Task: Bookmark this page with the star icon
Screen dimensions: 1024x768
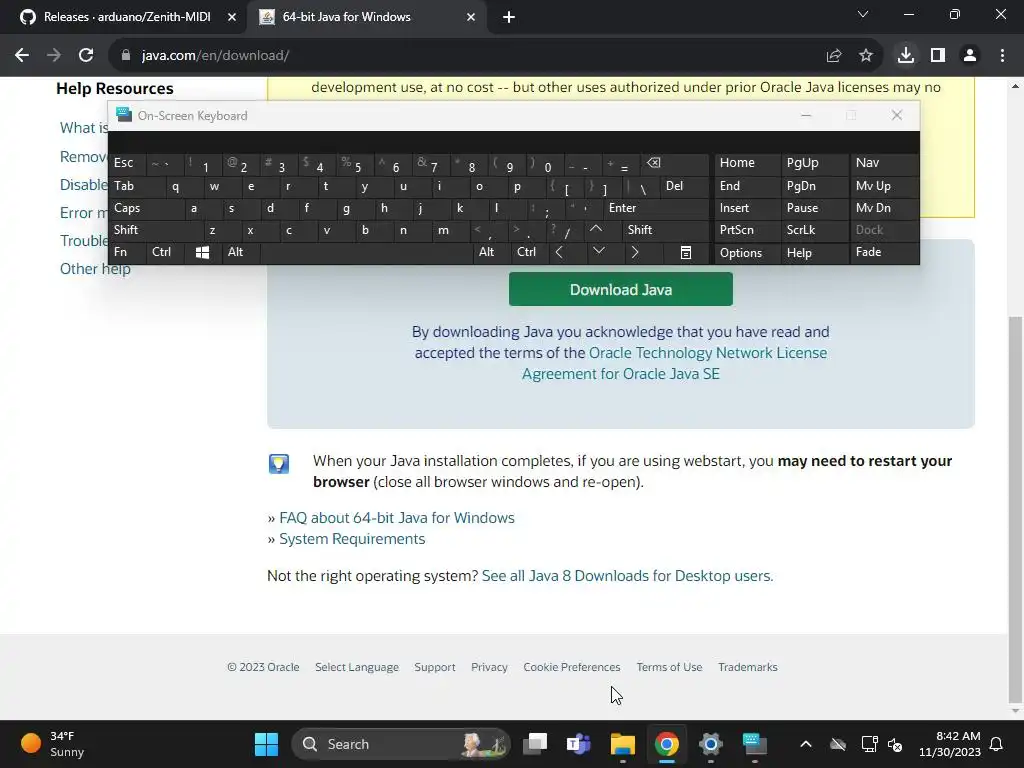Action: coord(866,56)
